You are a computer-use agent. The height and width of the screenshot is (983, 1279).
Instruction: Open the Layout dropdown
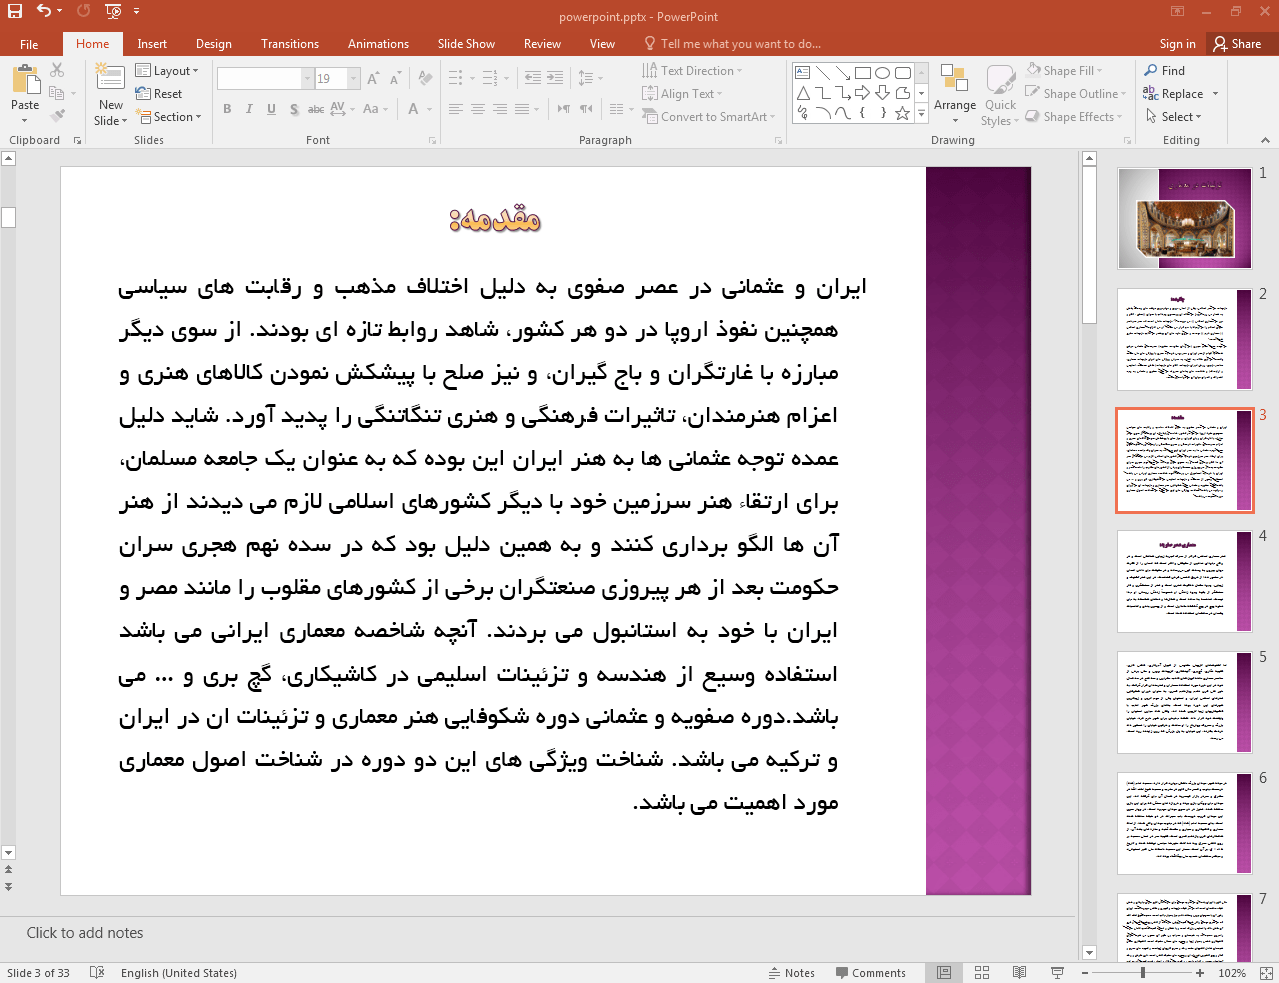click(167, 71)
